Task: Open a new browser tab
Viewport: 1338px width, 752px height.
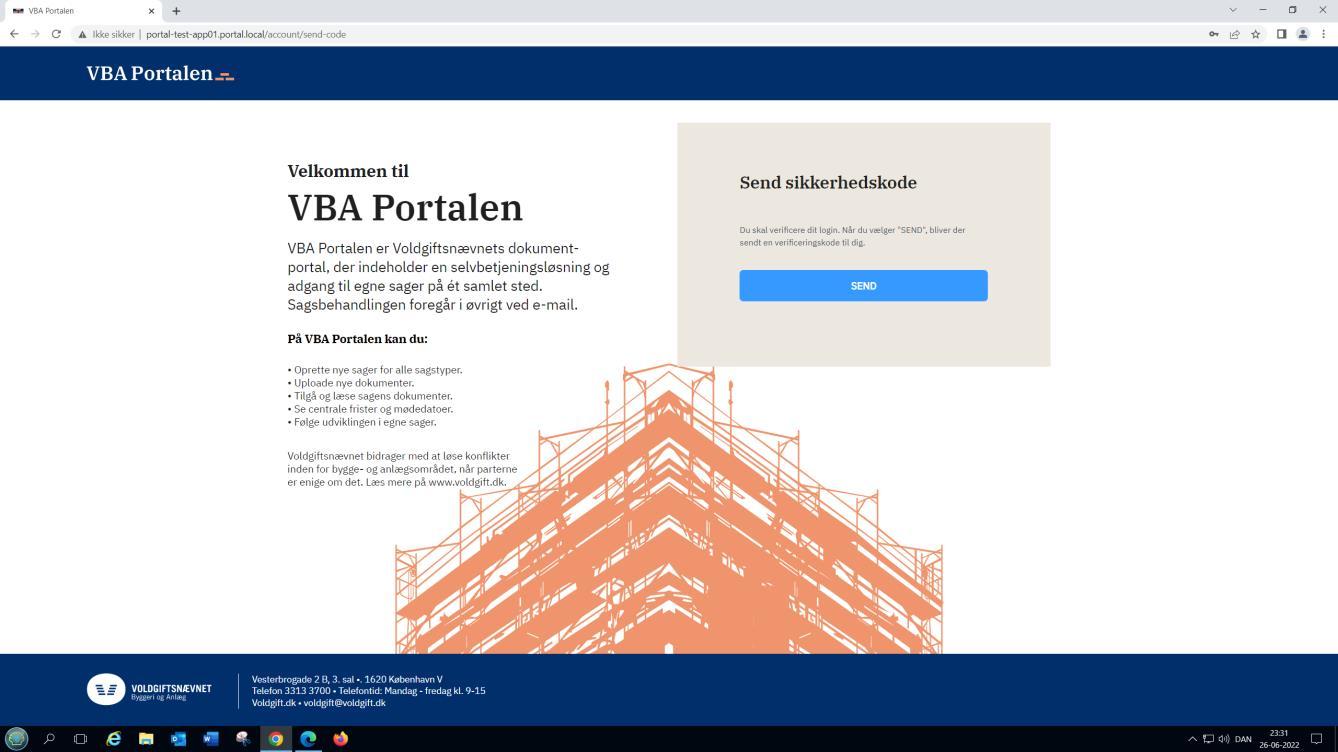Action: pos(176,11)
